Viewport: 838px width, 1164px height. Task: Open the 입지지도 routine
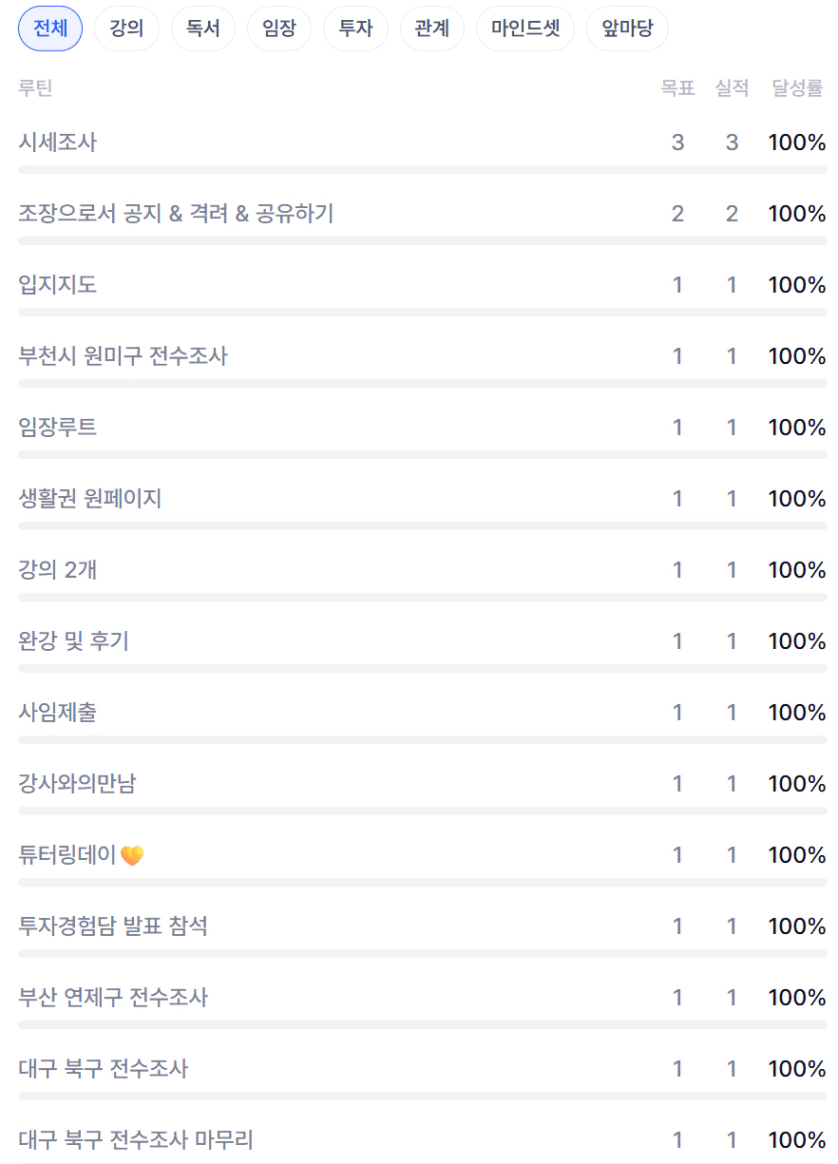(x=58, y=285)
